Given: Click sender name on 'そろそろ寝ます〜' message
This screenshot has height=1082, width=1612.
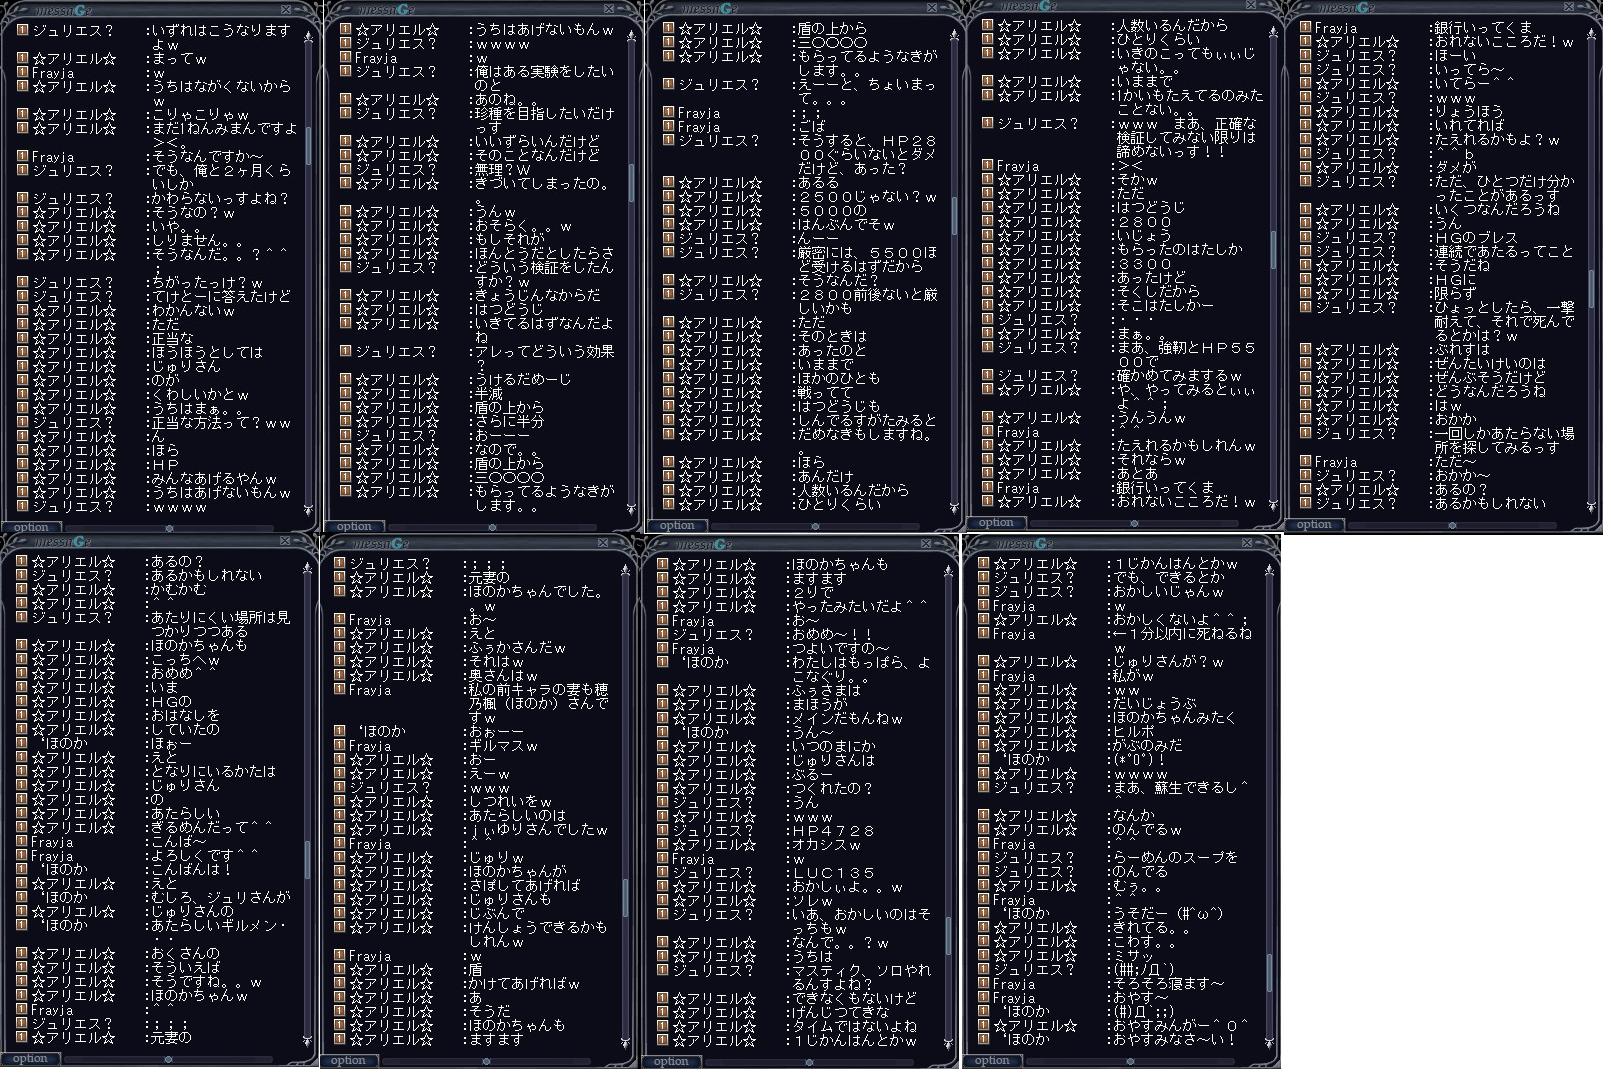Looking at the screenshot, I should tap(1014, 984).
